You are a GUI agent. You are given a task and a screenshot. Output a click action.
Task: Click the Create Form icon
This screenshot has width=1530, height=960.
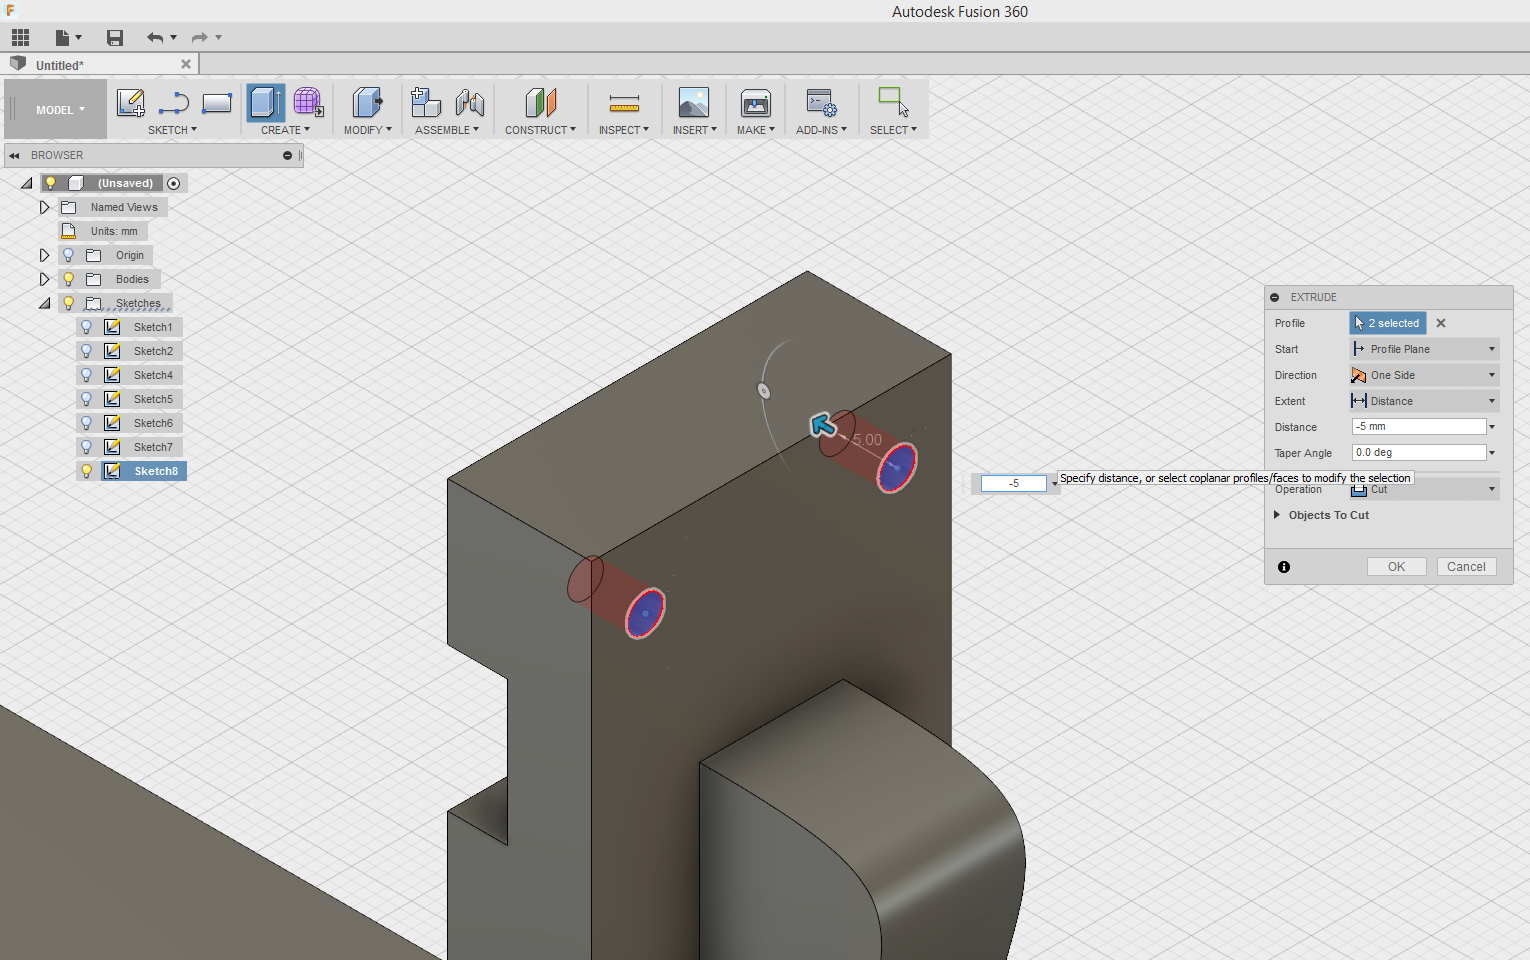(308, 103)
